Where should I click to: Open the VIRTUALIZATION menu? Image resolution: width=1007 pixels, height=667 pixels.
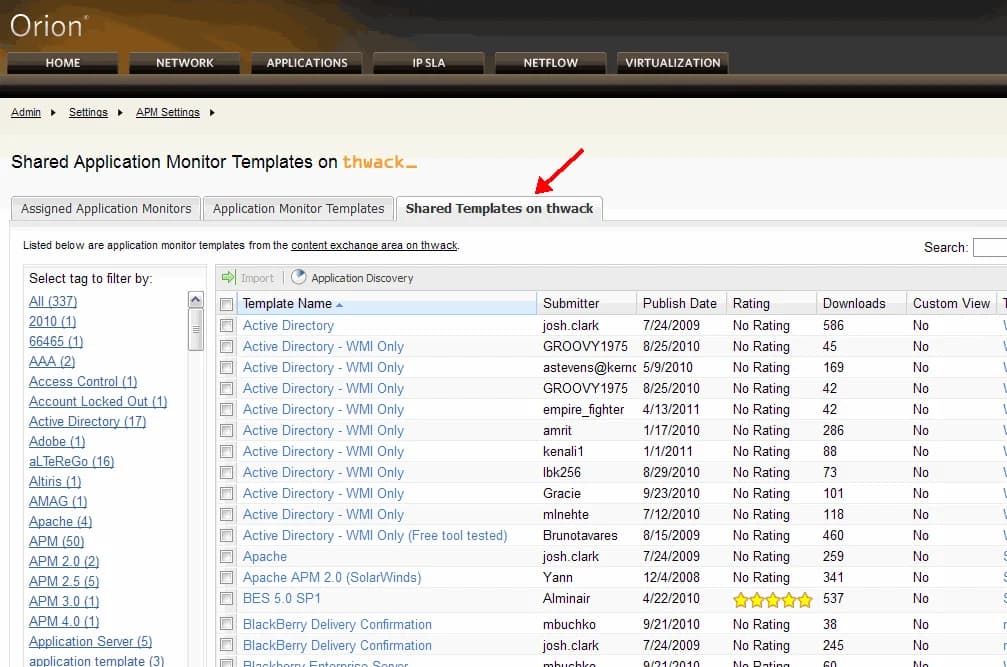[672, 63]
